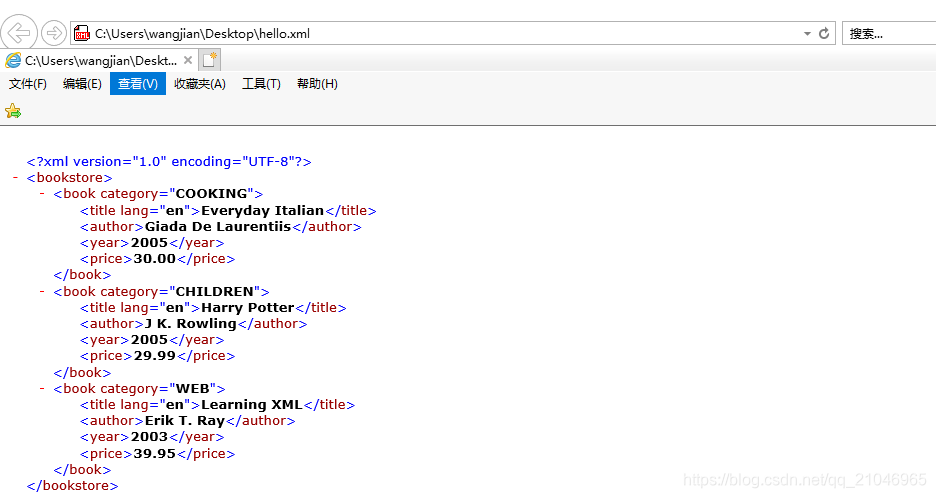Close the current browser tab
936x498 pixels.
click(188, 60)
